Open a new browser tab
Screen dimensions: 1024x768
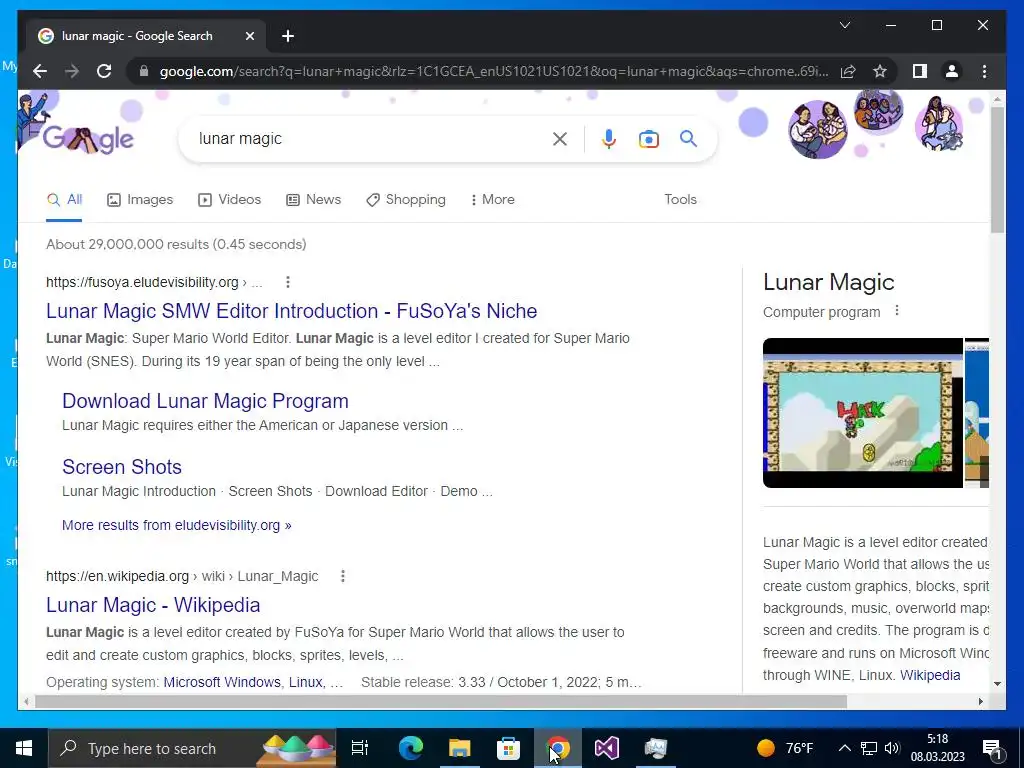(x=288, y=36)
